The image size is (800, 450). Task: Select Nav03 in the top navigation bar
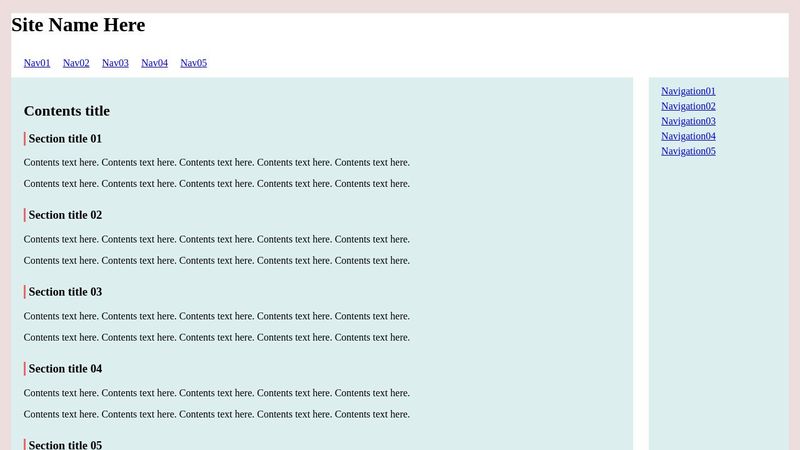115,63
